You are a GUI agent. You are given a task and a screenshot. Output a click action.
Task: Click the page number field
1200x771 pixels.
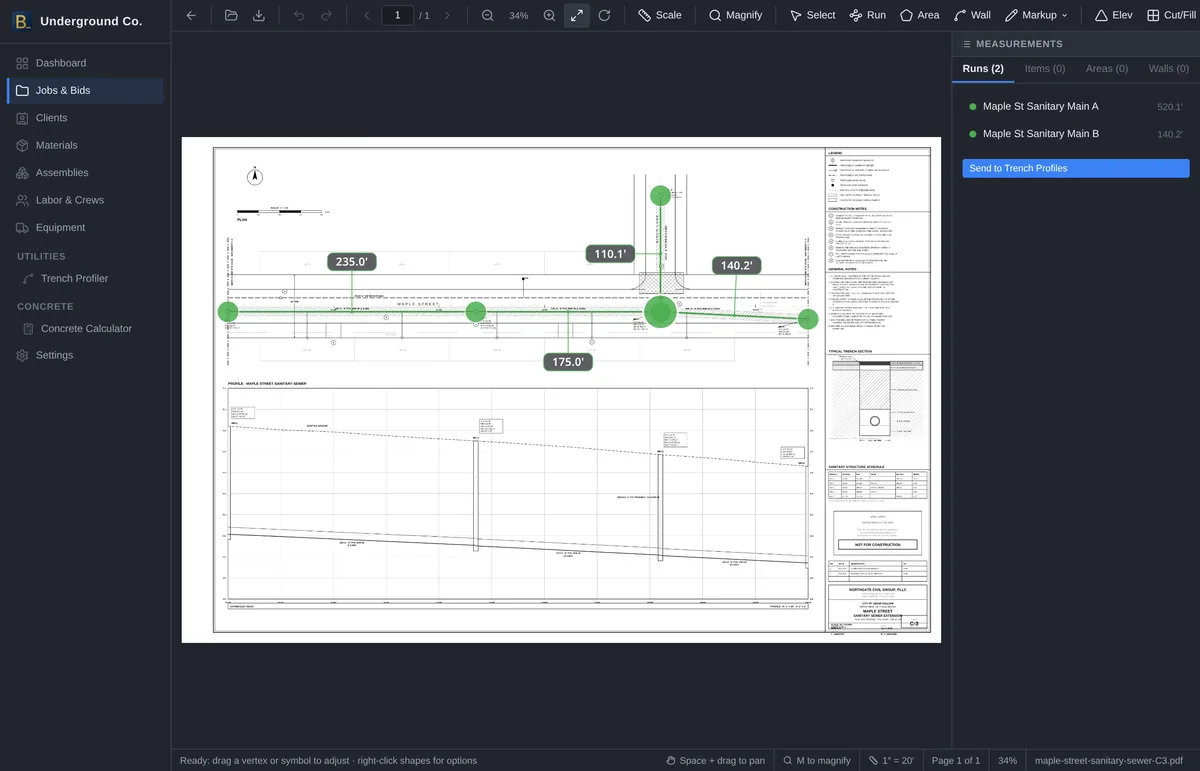pos(398,15)
